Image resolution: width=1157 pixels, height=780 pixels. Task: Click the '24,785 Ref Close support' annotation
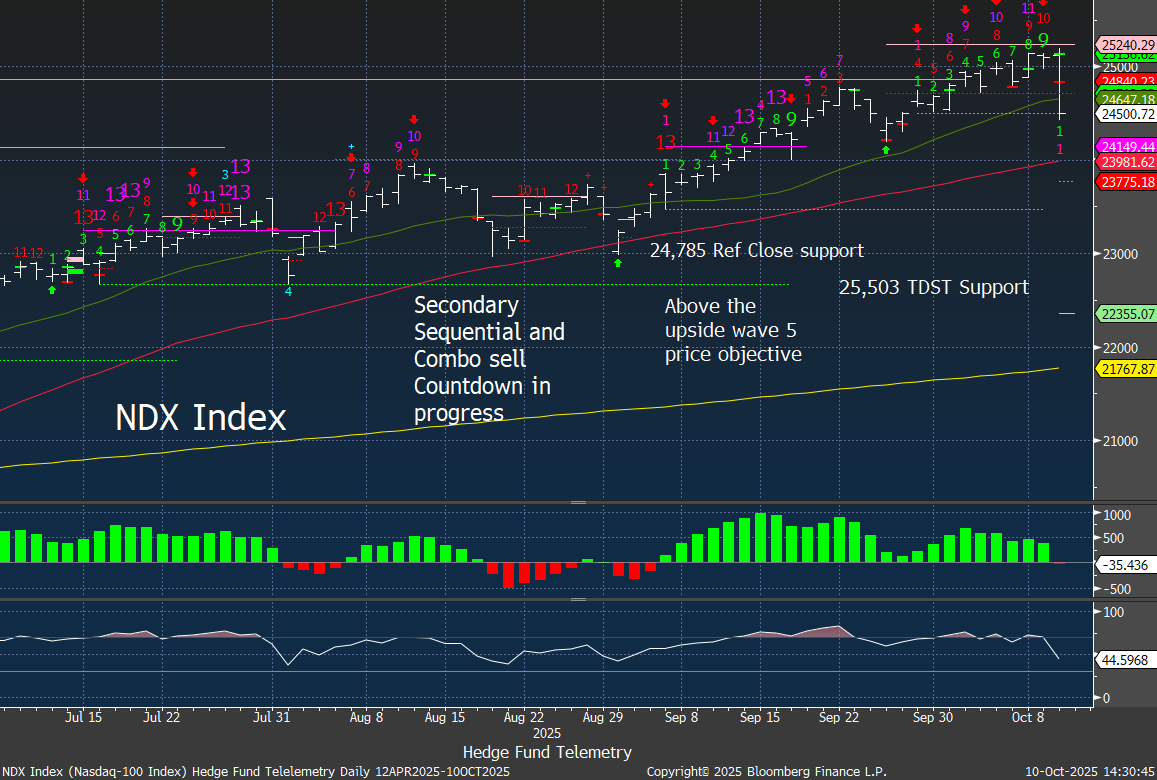tap(756, 250)
